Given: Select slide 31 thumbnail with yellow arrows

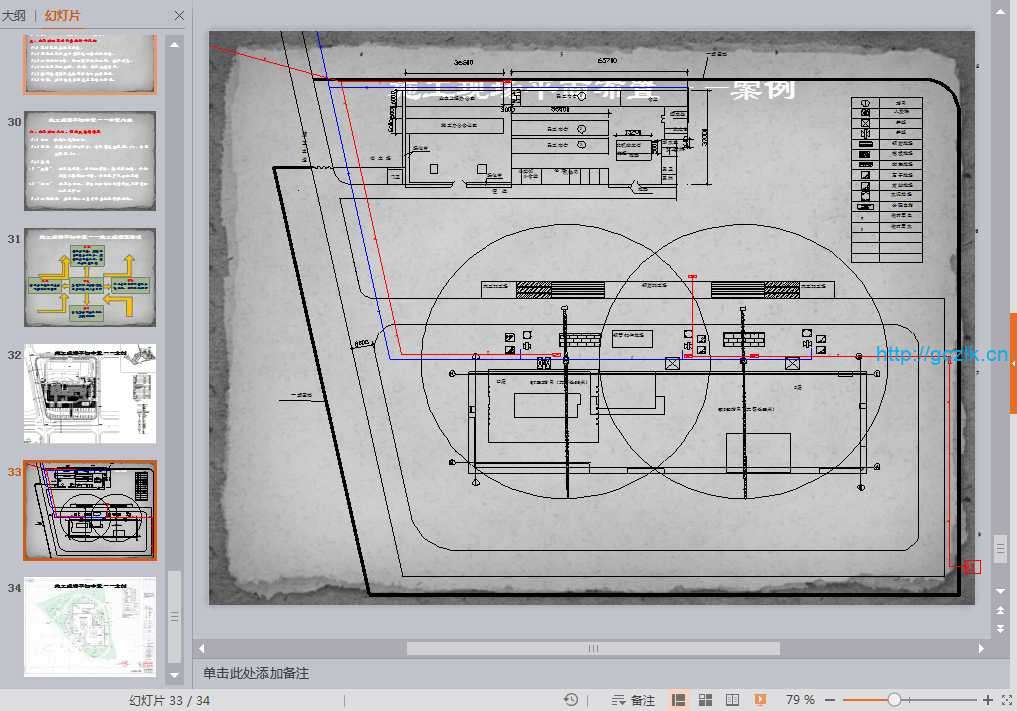Looking at the screenshot, I should 90,277.
